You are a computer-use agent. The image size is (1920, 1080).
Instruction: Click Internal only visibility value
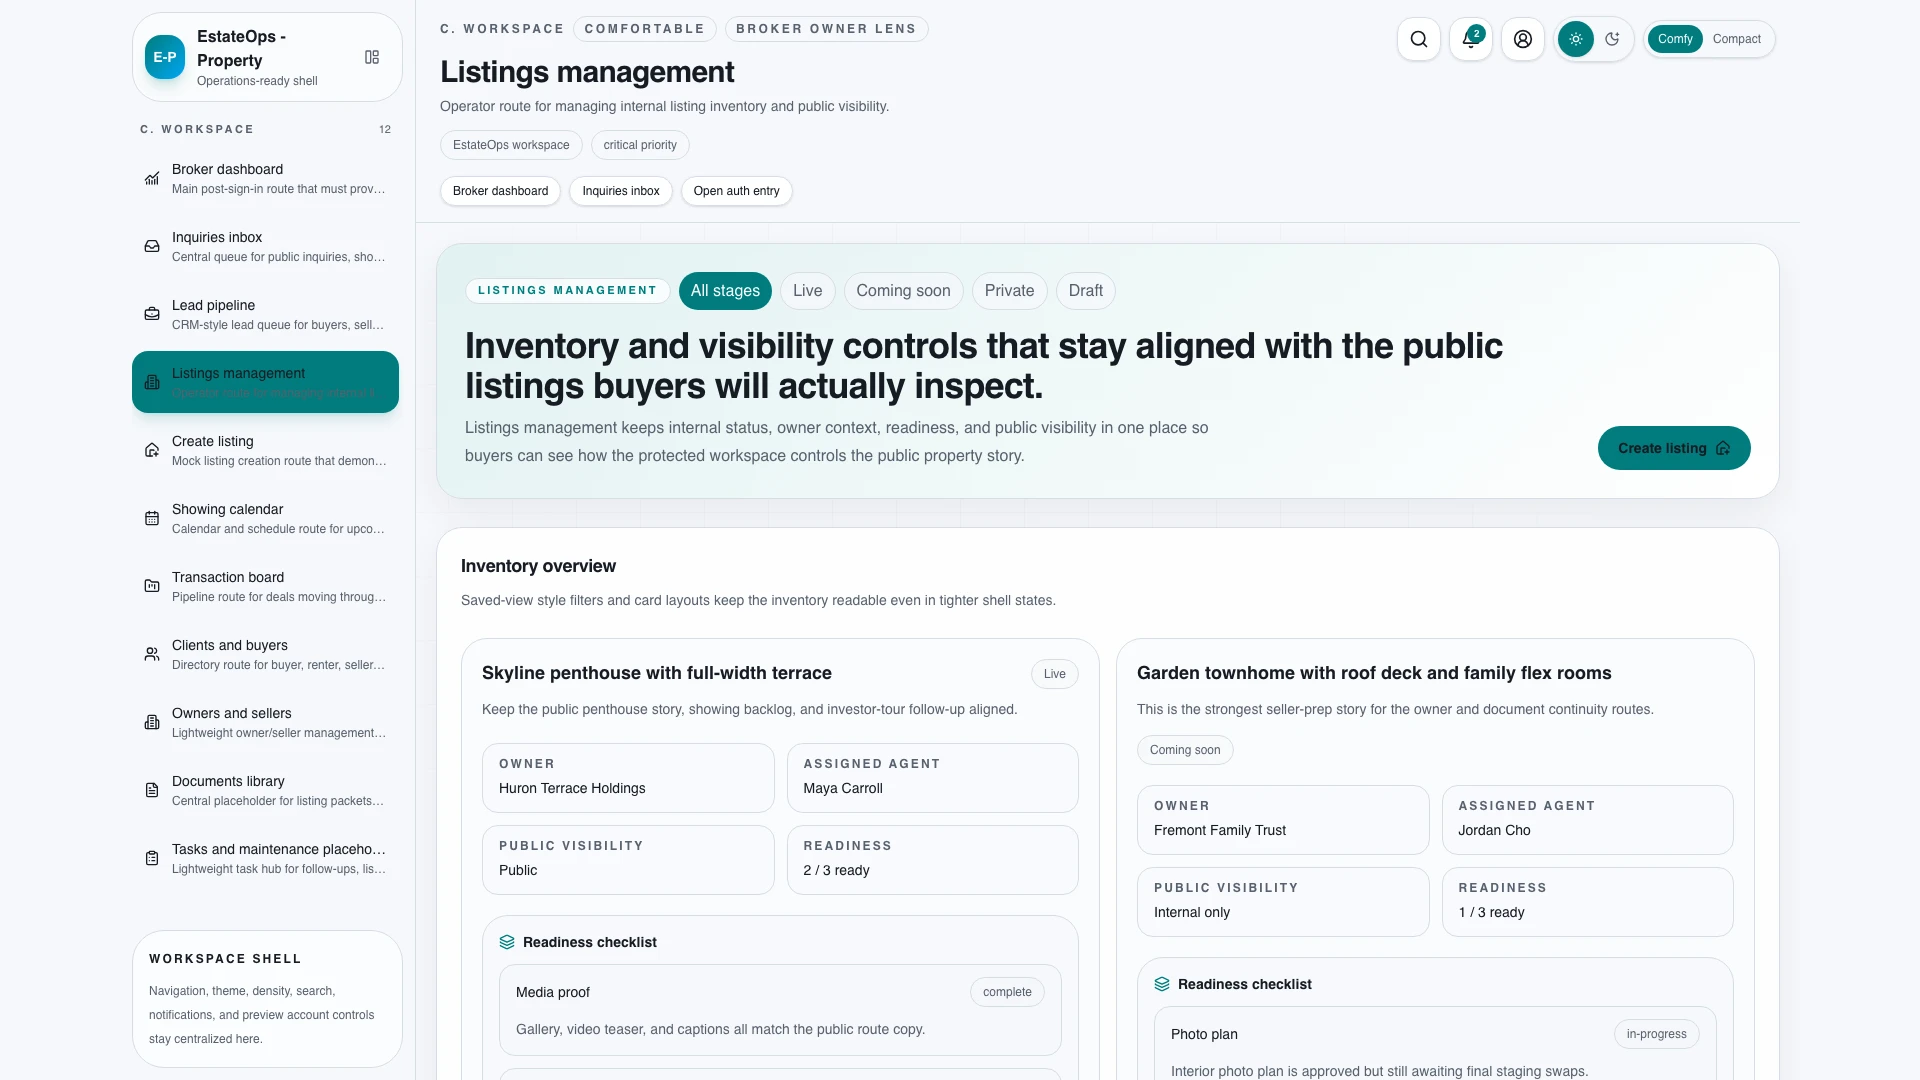1192,912
